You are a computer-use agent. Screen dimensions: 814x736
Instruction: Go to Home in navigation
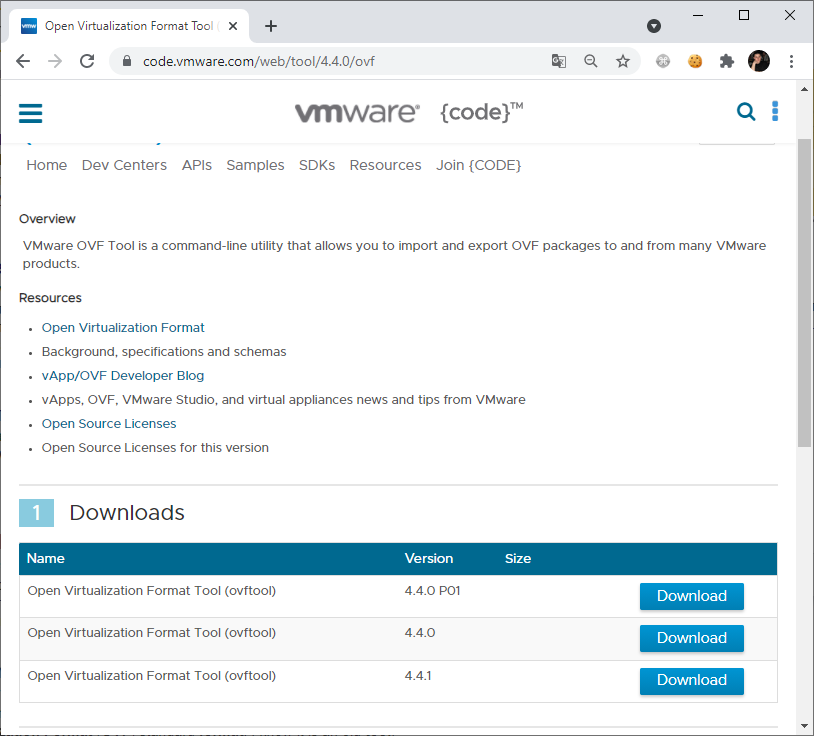(47, 165)
